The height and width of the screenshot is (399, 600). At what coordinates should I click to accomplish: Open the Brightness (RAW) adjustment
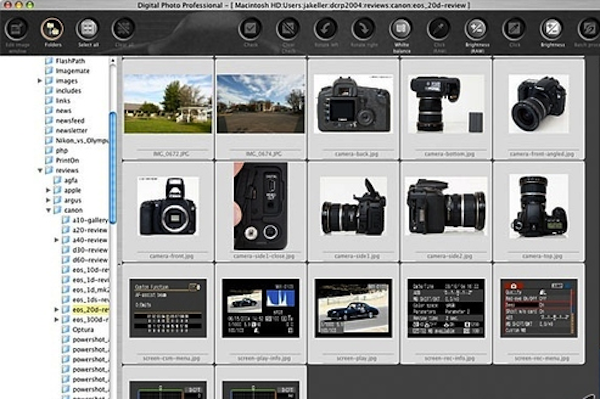pyautogui.click(x=477, y=29)
